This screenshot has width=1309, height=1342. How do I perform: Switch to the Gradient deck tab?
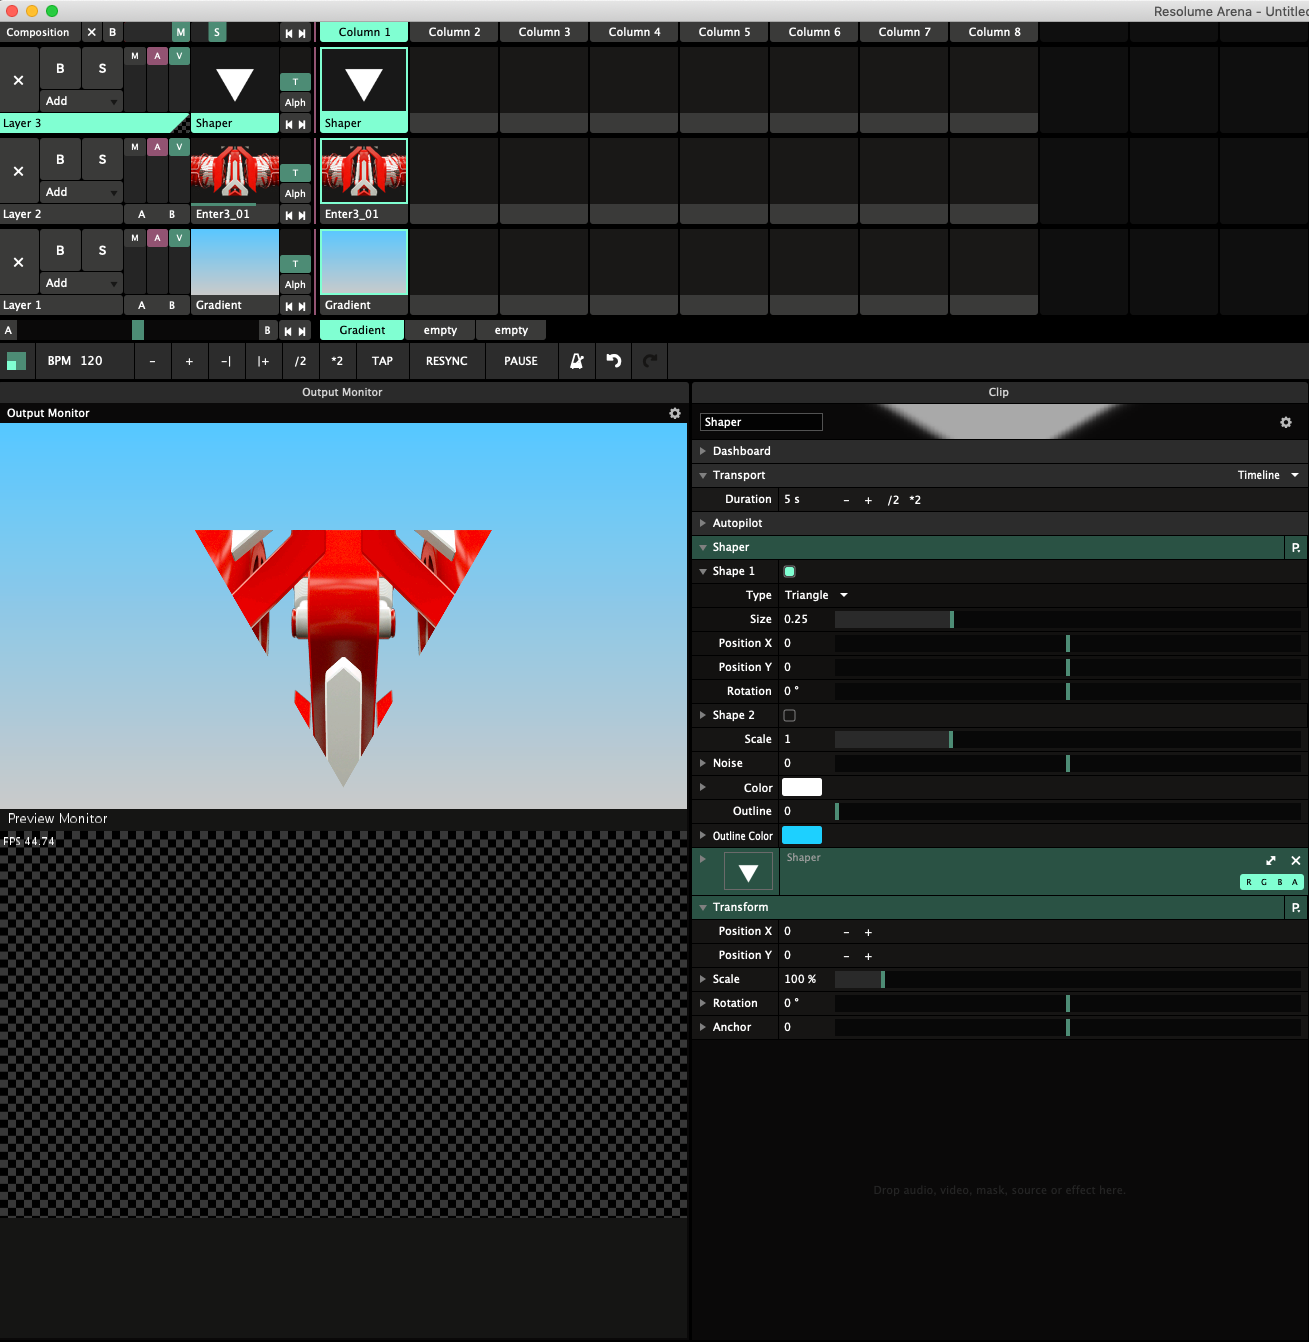click(362, 330)
